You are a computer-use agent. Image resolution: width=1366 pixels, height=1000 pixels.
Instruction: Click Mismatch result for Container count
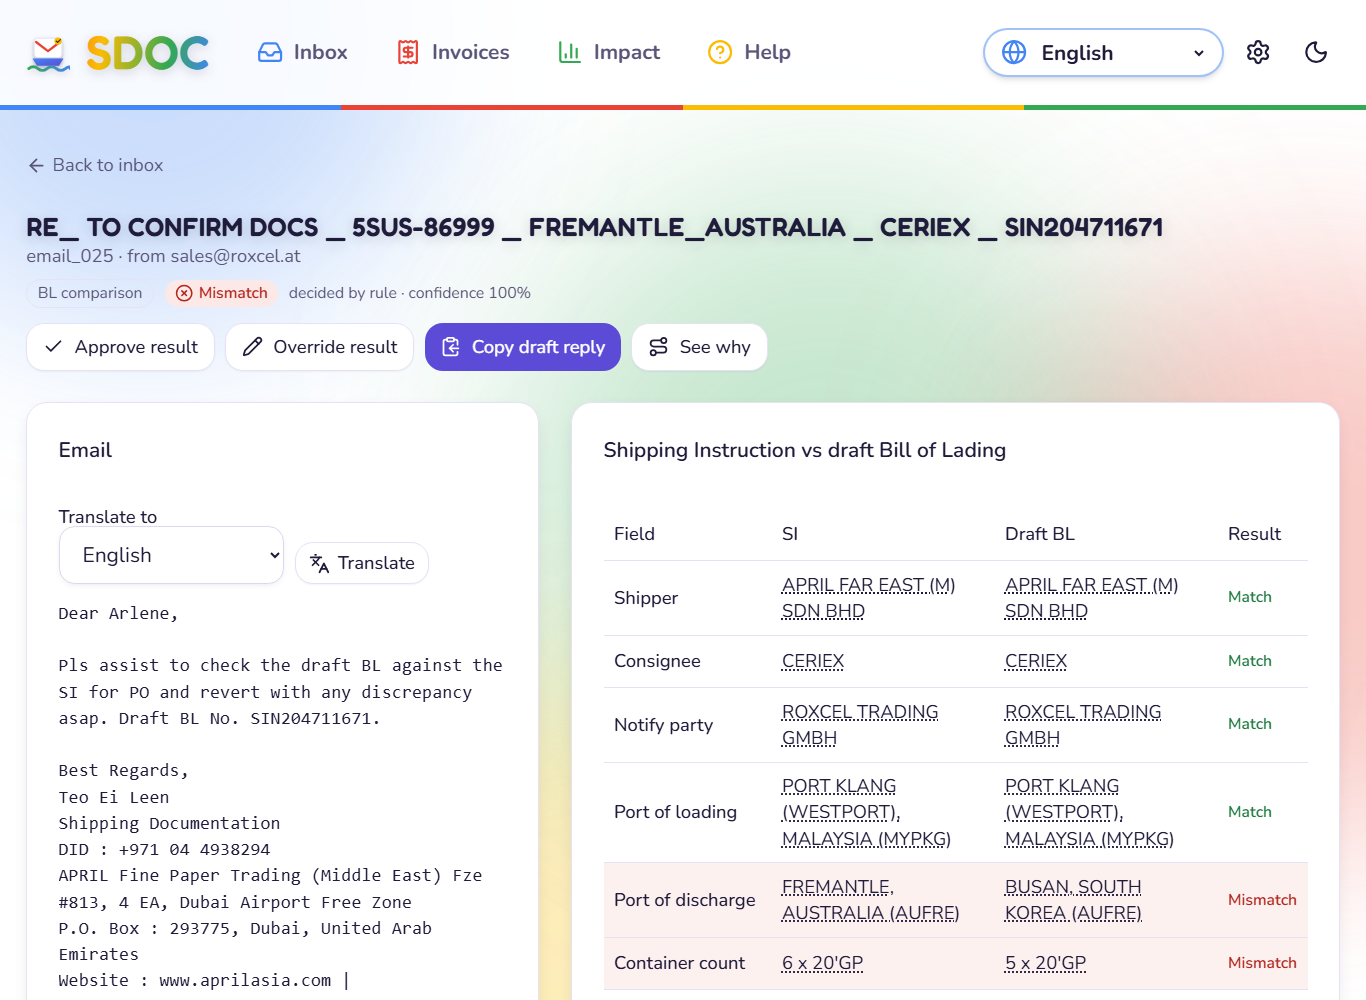point(1262,963)
